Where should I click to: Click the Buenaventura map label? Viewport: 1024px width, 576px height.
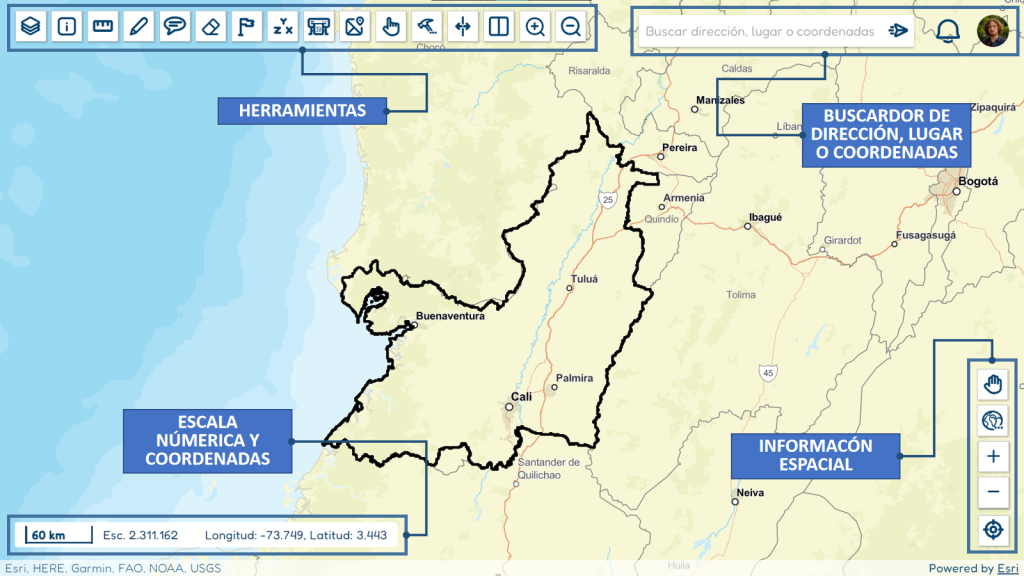(x=450, y=315)
